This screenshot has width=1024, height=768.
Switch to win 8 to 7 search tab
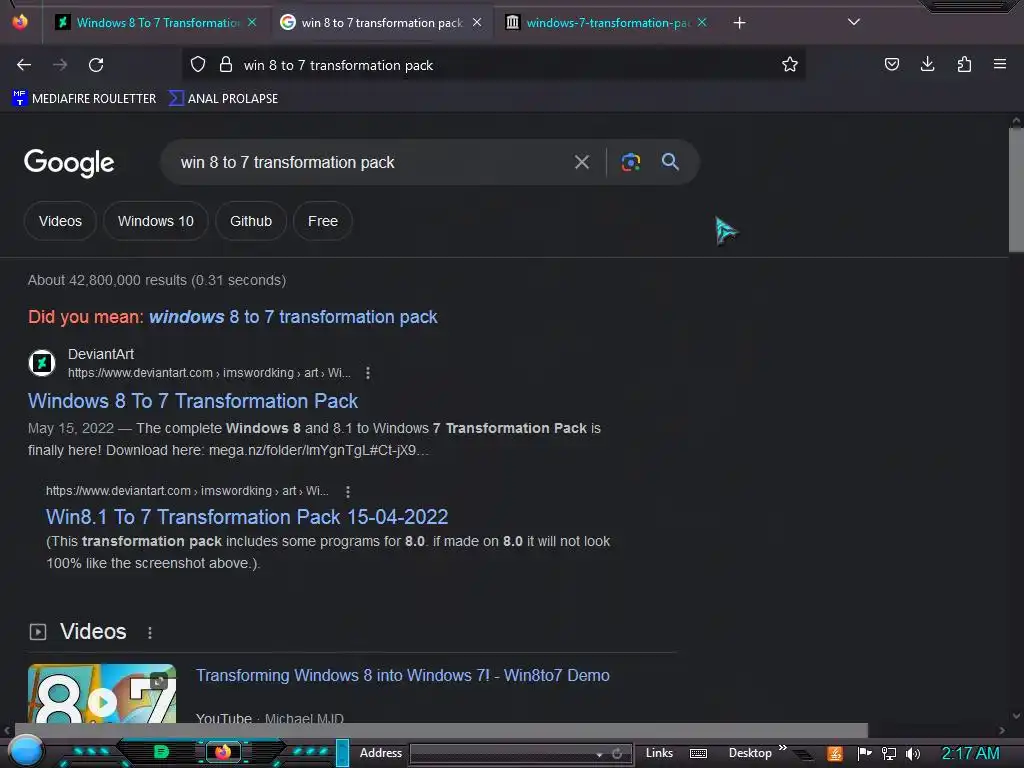pyautogui.click(x=381, y=22)
